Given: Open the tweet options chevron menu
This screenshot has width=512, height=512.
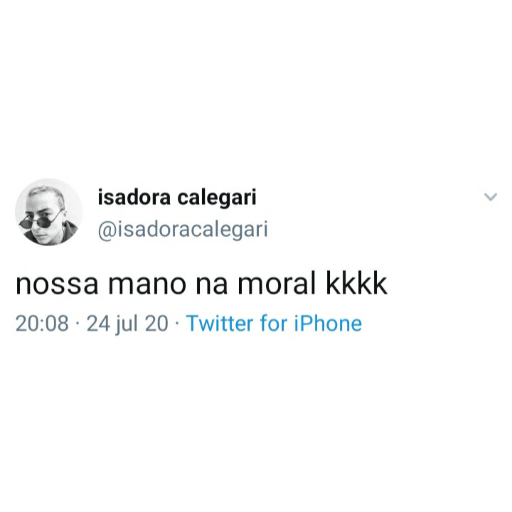Looking at the screenshot, I should coord(490,197).
